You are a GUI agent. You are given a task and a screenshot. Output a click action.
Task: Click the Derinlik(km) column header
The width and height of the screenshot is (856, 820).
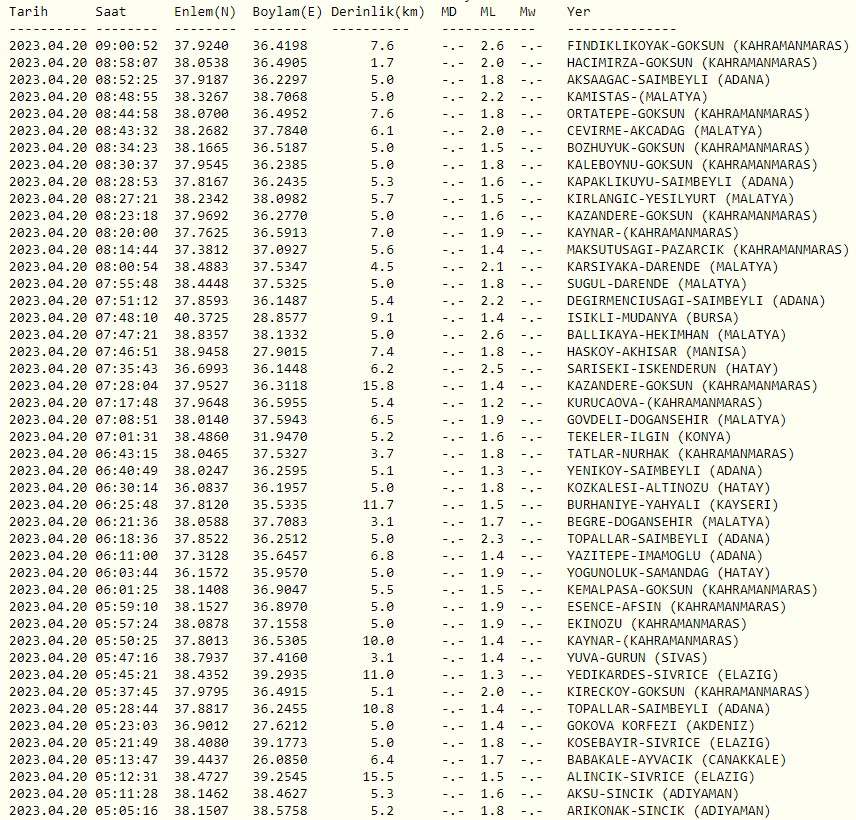(378, 11)
